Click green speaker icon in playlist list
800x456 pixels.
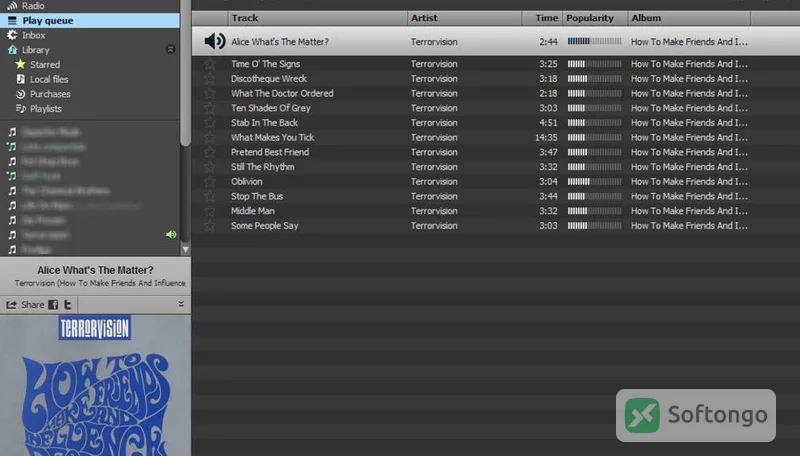(x=171, y=235)
